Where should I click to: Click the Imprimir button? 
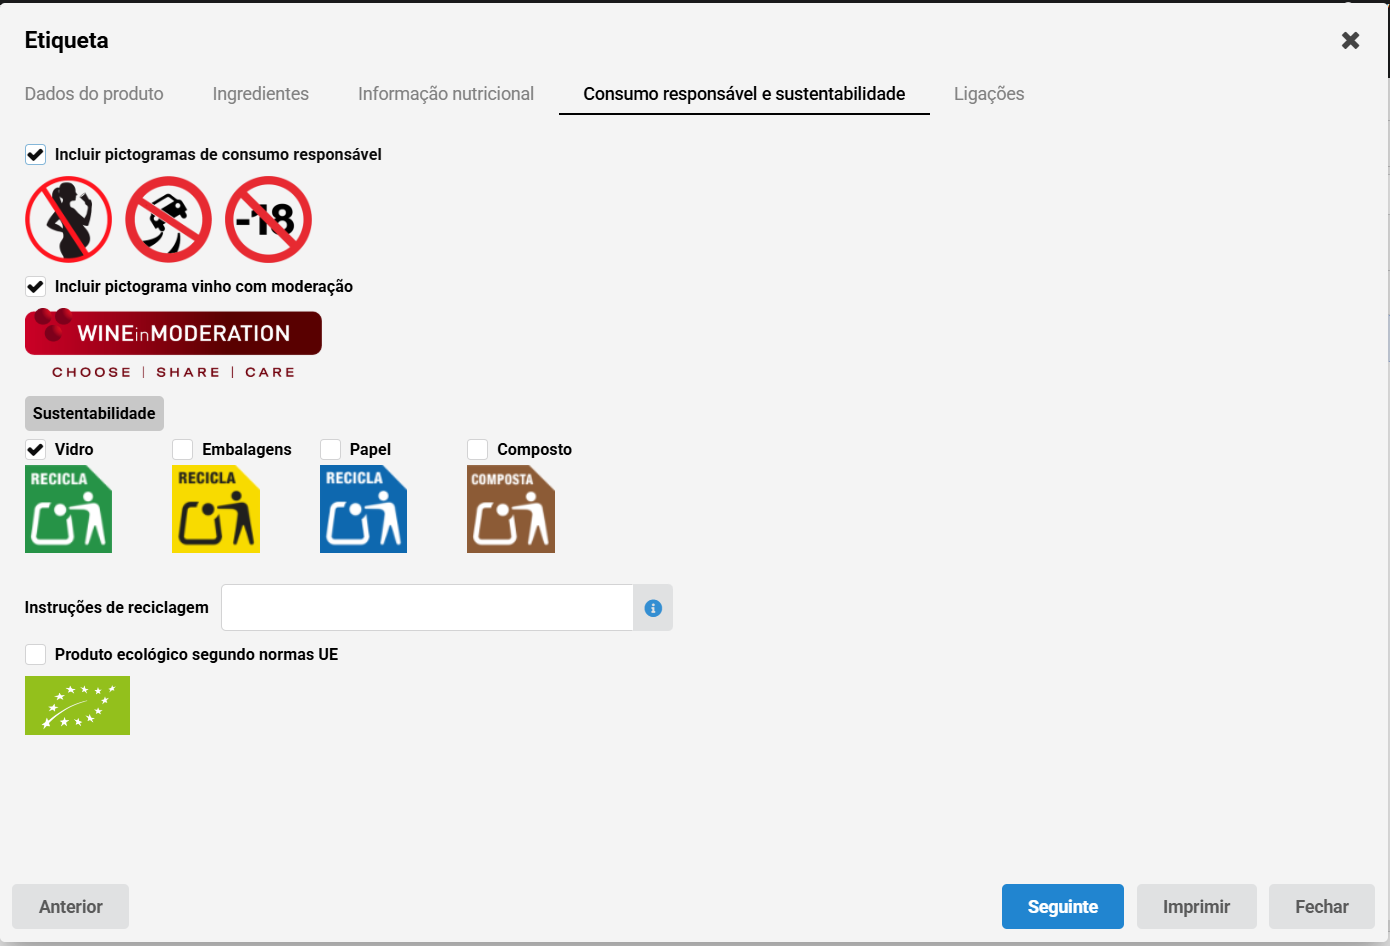coord(1196,907)
